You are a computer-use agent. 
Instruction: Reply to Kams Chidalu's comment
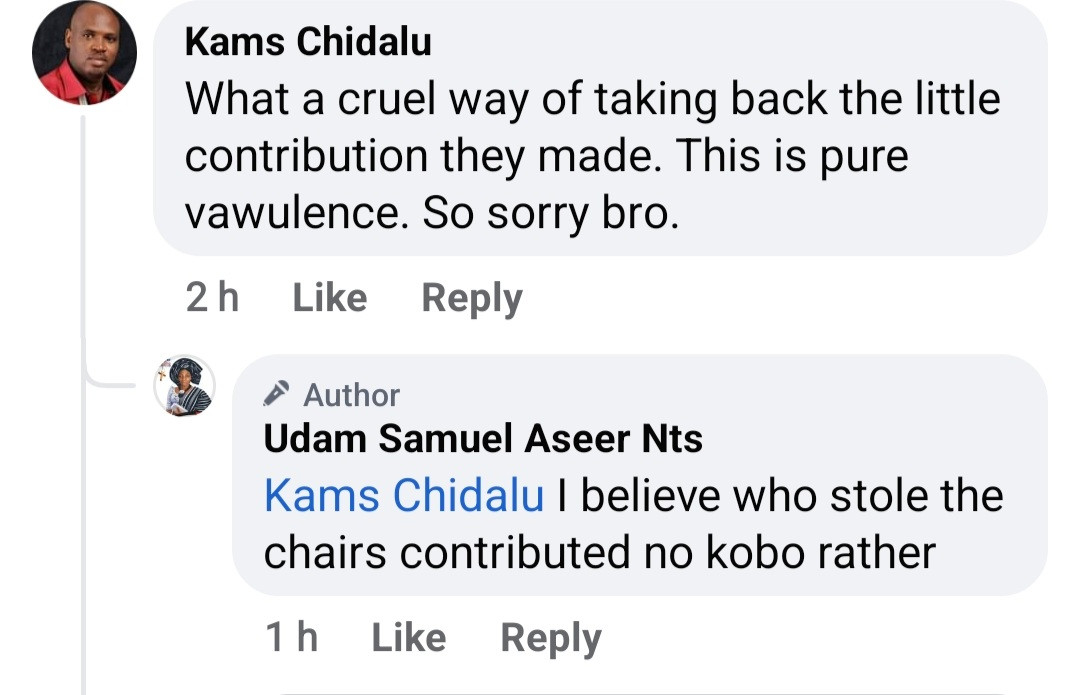coord(472,298)
